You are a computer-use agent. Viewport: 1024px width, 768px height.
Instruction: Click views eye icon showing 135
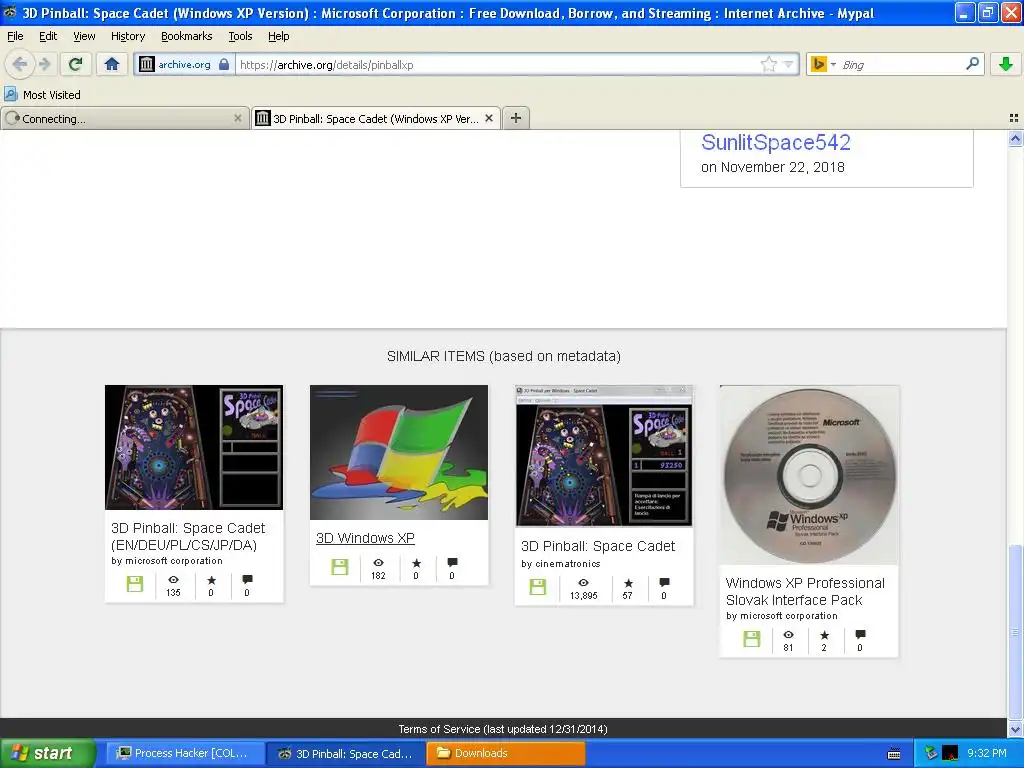coord(173,580)
